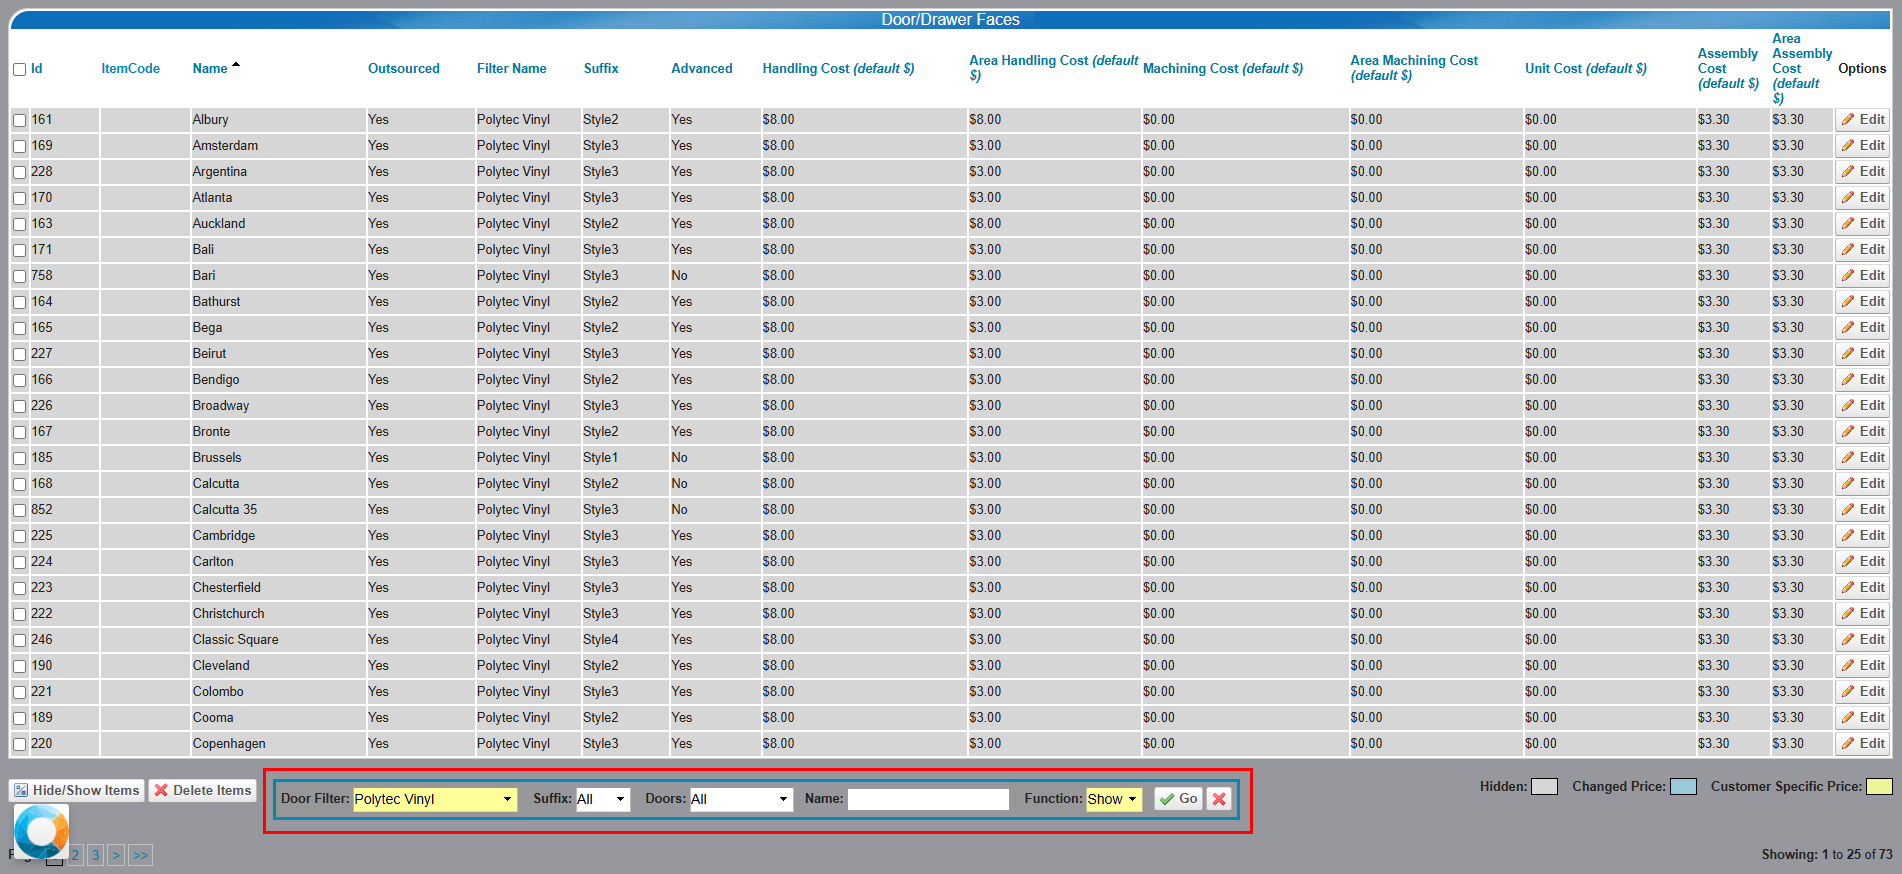Sort by Handling Cost column header
Viewport: 1902px width, 874px height.
838,69
